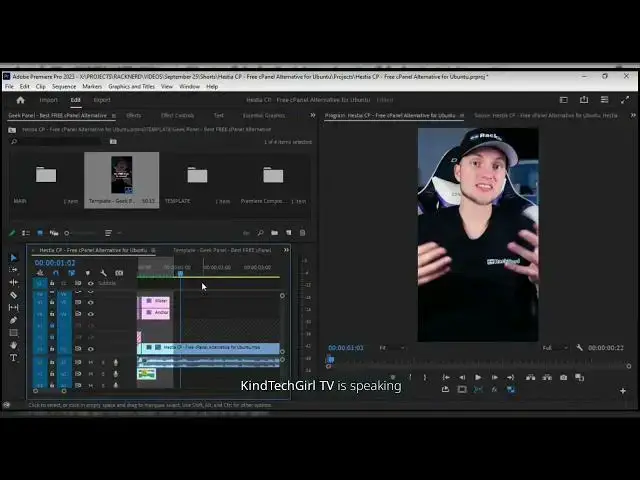This screenshot has height=480, width=640.
Task: Toggle Snap in timeline
Action: (56, 273)
